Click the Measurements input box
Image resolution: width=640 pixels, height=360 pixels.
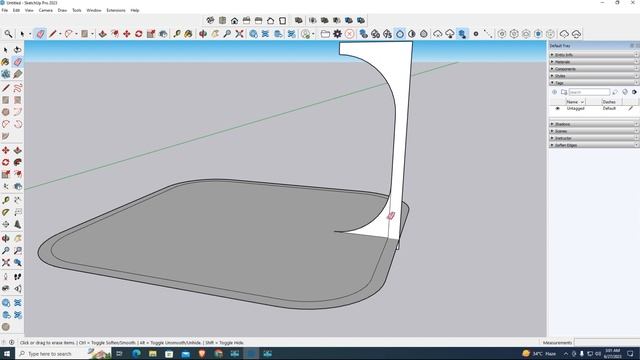click(x=607, y=342)
